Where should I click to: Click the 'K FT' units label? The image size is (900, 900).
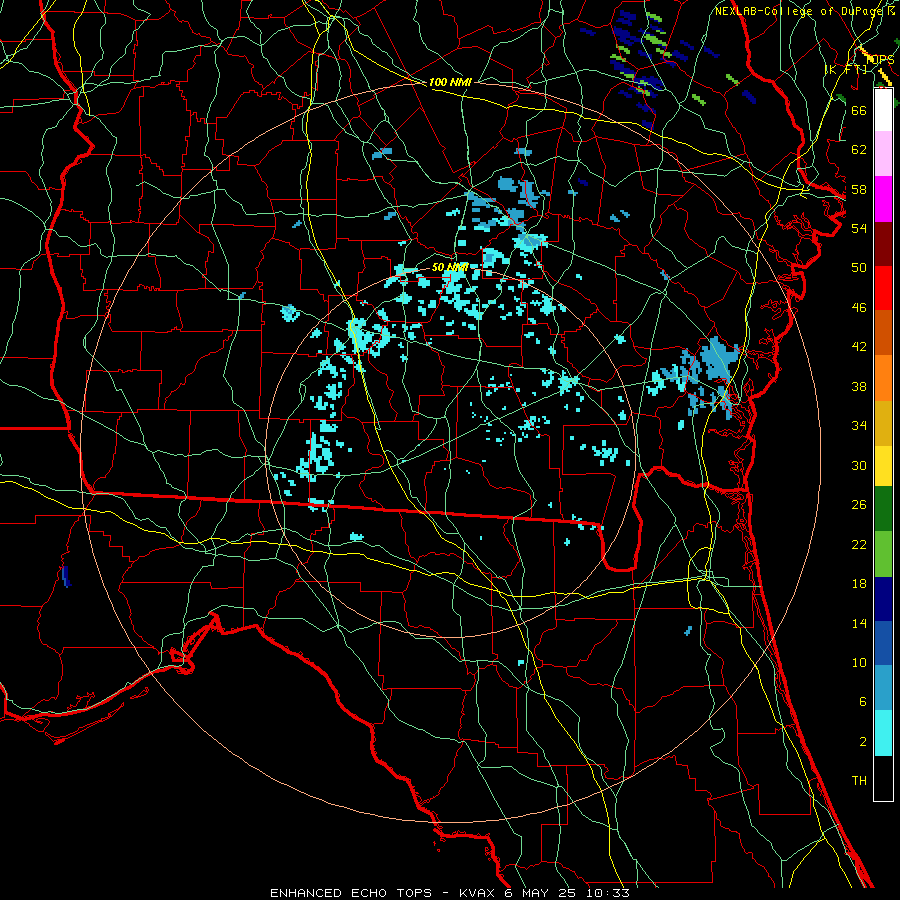[847, 70]
